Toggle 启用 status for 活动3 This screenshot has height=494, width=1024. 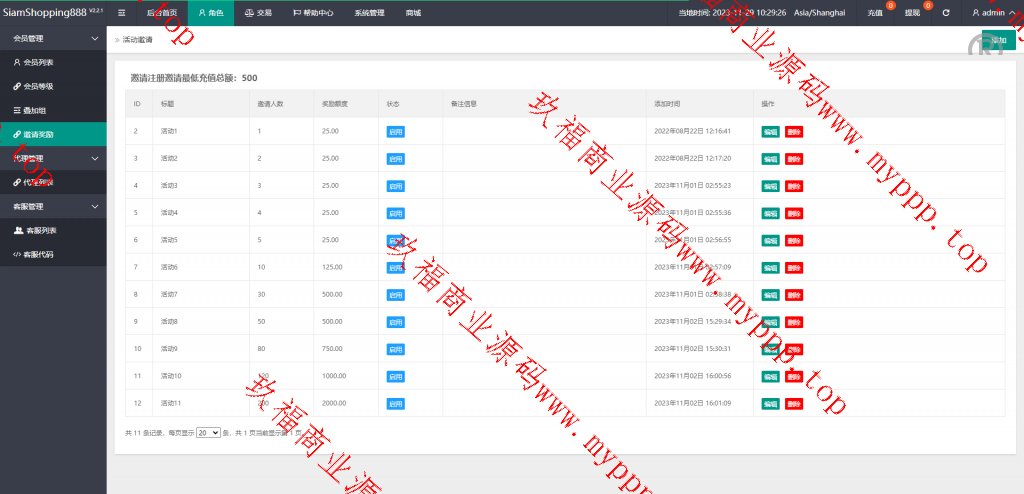(x=395, y=186)
